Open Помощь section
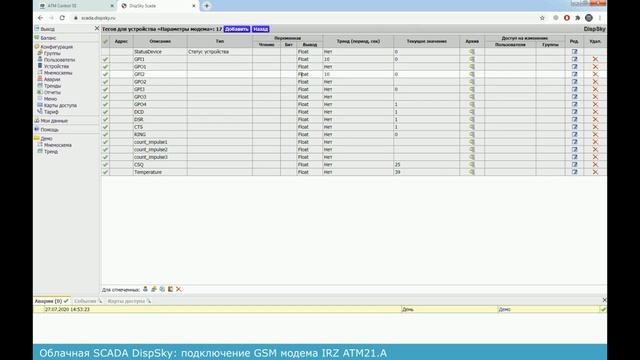This screenshot has width=640, height=360. 49,130
